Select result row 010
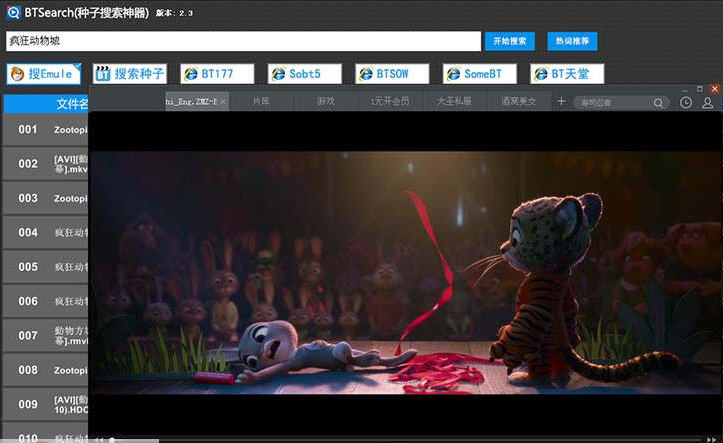This screenshot has width=723, height=443. pyautogui.click(x=46, y=433)
